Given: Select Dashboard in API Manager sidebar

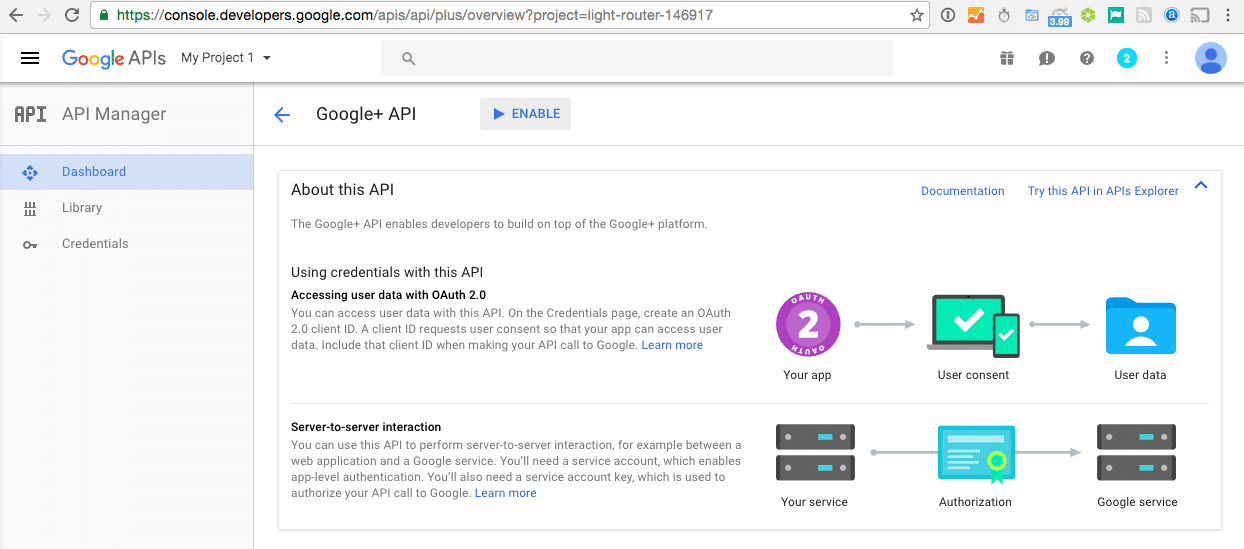Looking at the screenshot, I should (126, 172).
